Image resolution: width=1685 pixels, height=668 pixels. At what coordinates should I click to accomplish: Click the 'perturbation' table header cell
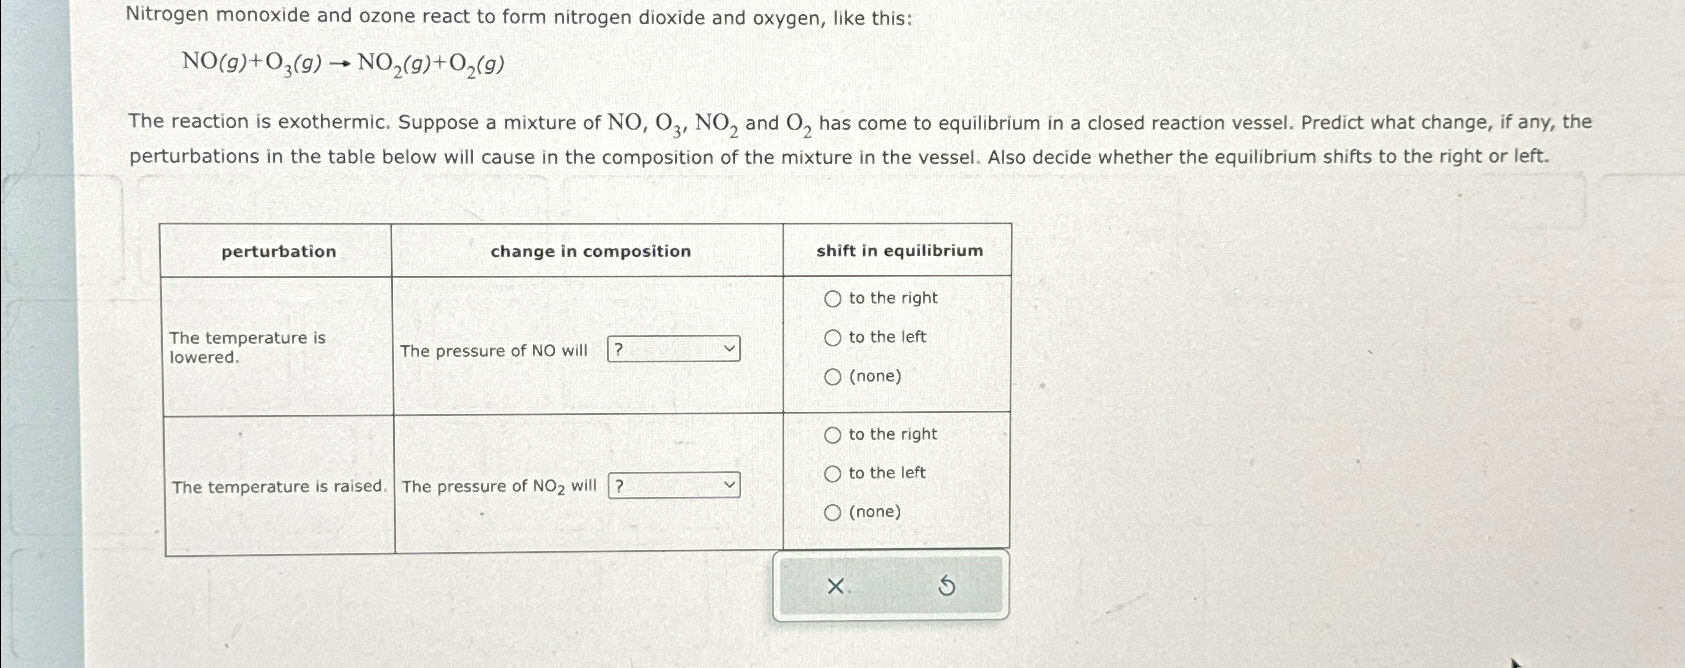pyautogui.click(x=278, y=251)
